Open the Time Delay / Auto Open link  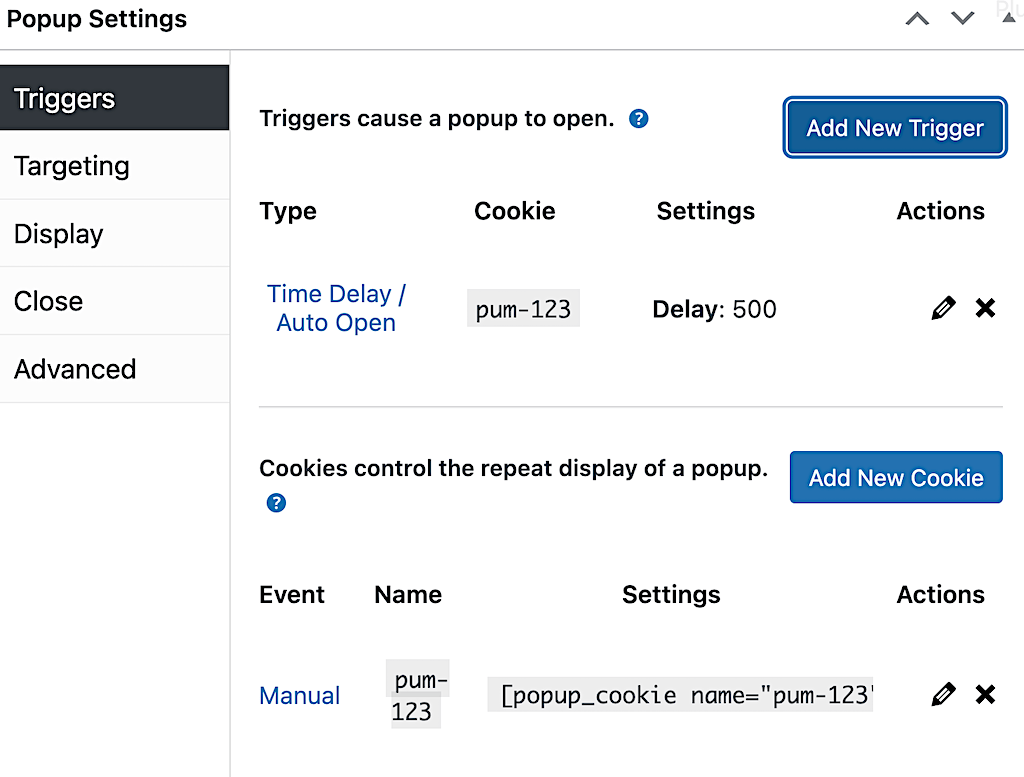tap(336, 308)
